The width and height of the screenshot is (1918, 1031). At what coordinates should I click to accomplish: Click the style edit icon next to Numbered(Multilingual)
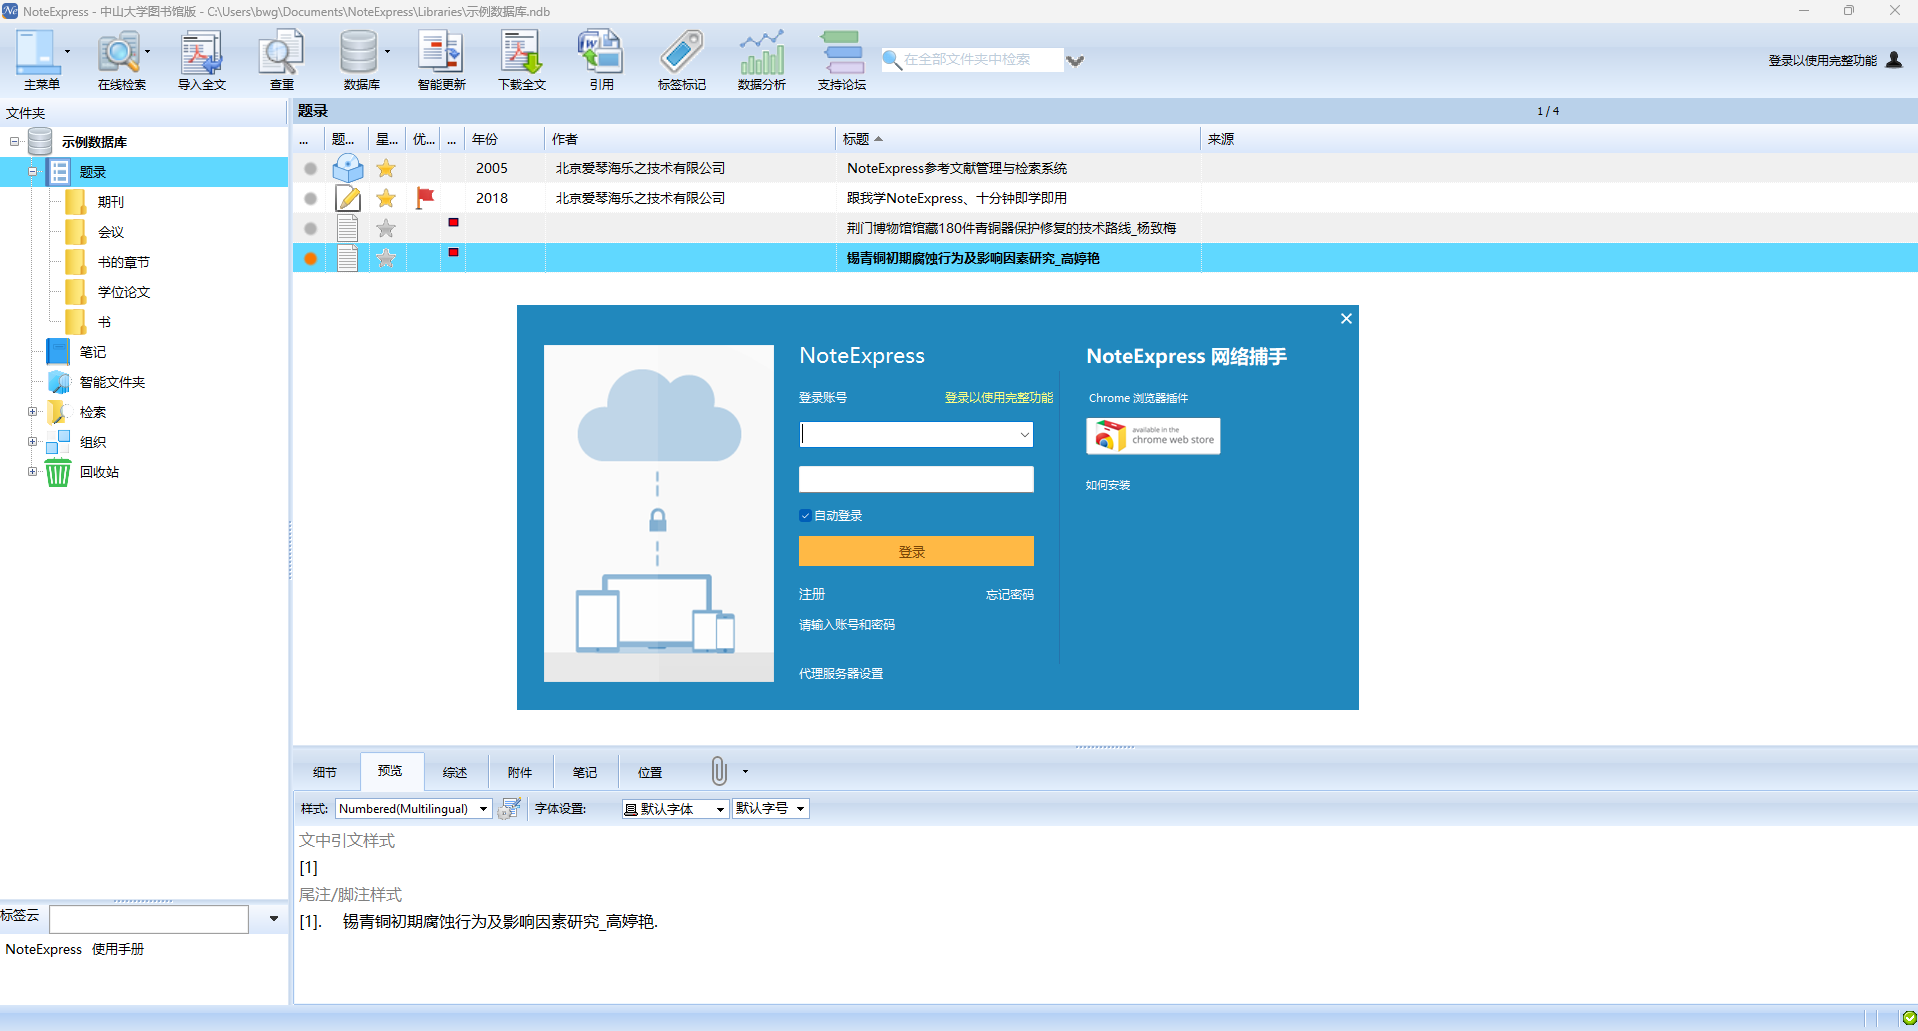pyautogui.click(x=509, y=808)
